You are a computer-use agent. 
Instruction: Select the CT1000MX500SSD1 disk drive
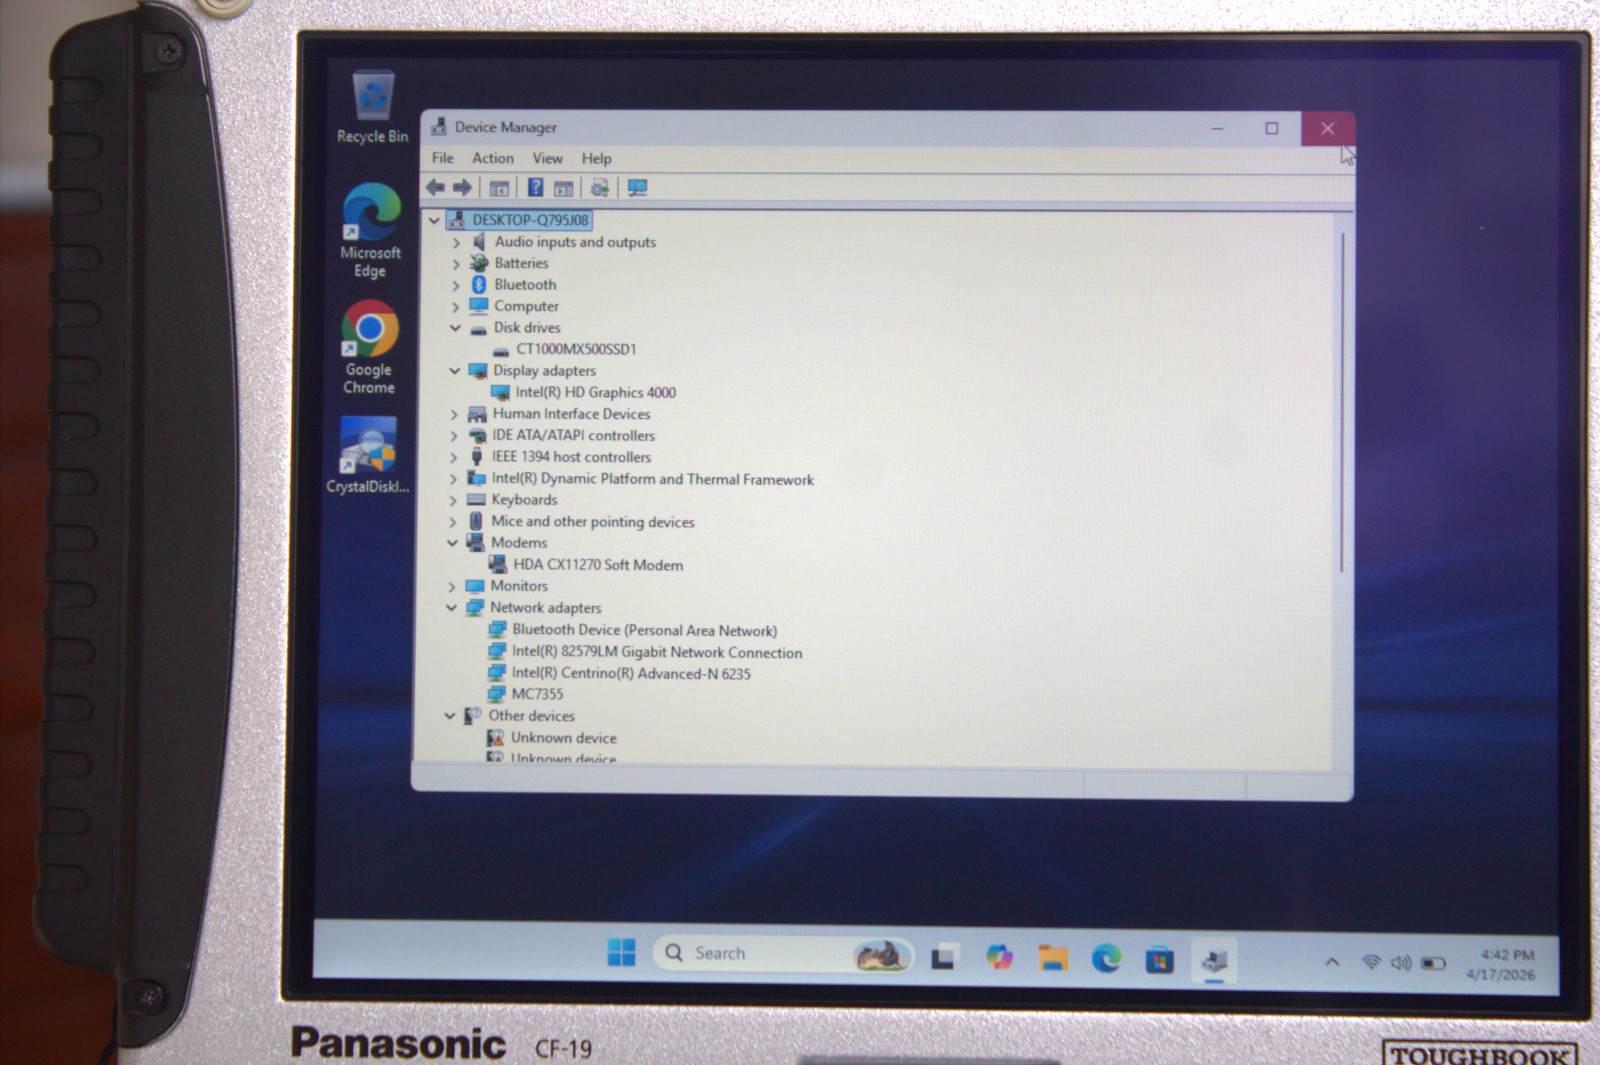click(x=575, y=349)
